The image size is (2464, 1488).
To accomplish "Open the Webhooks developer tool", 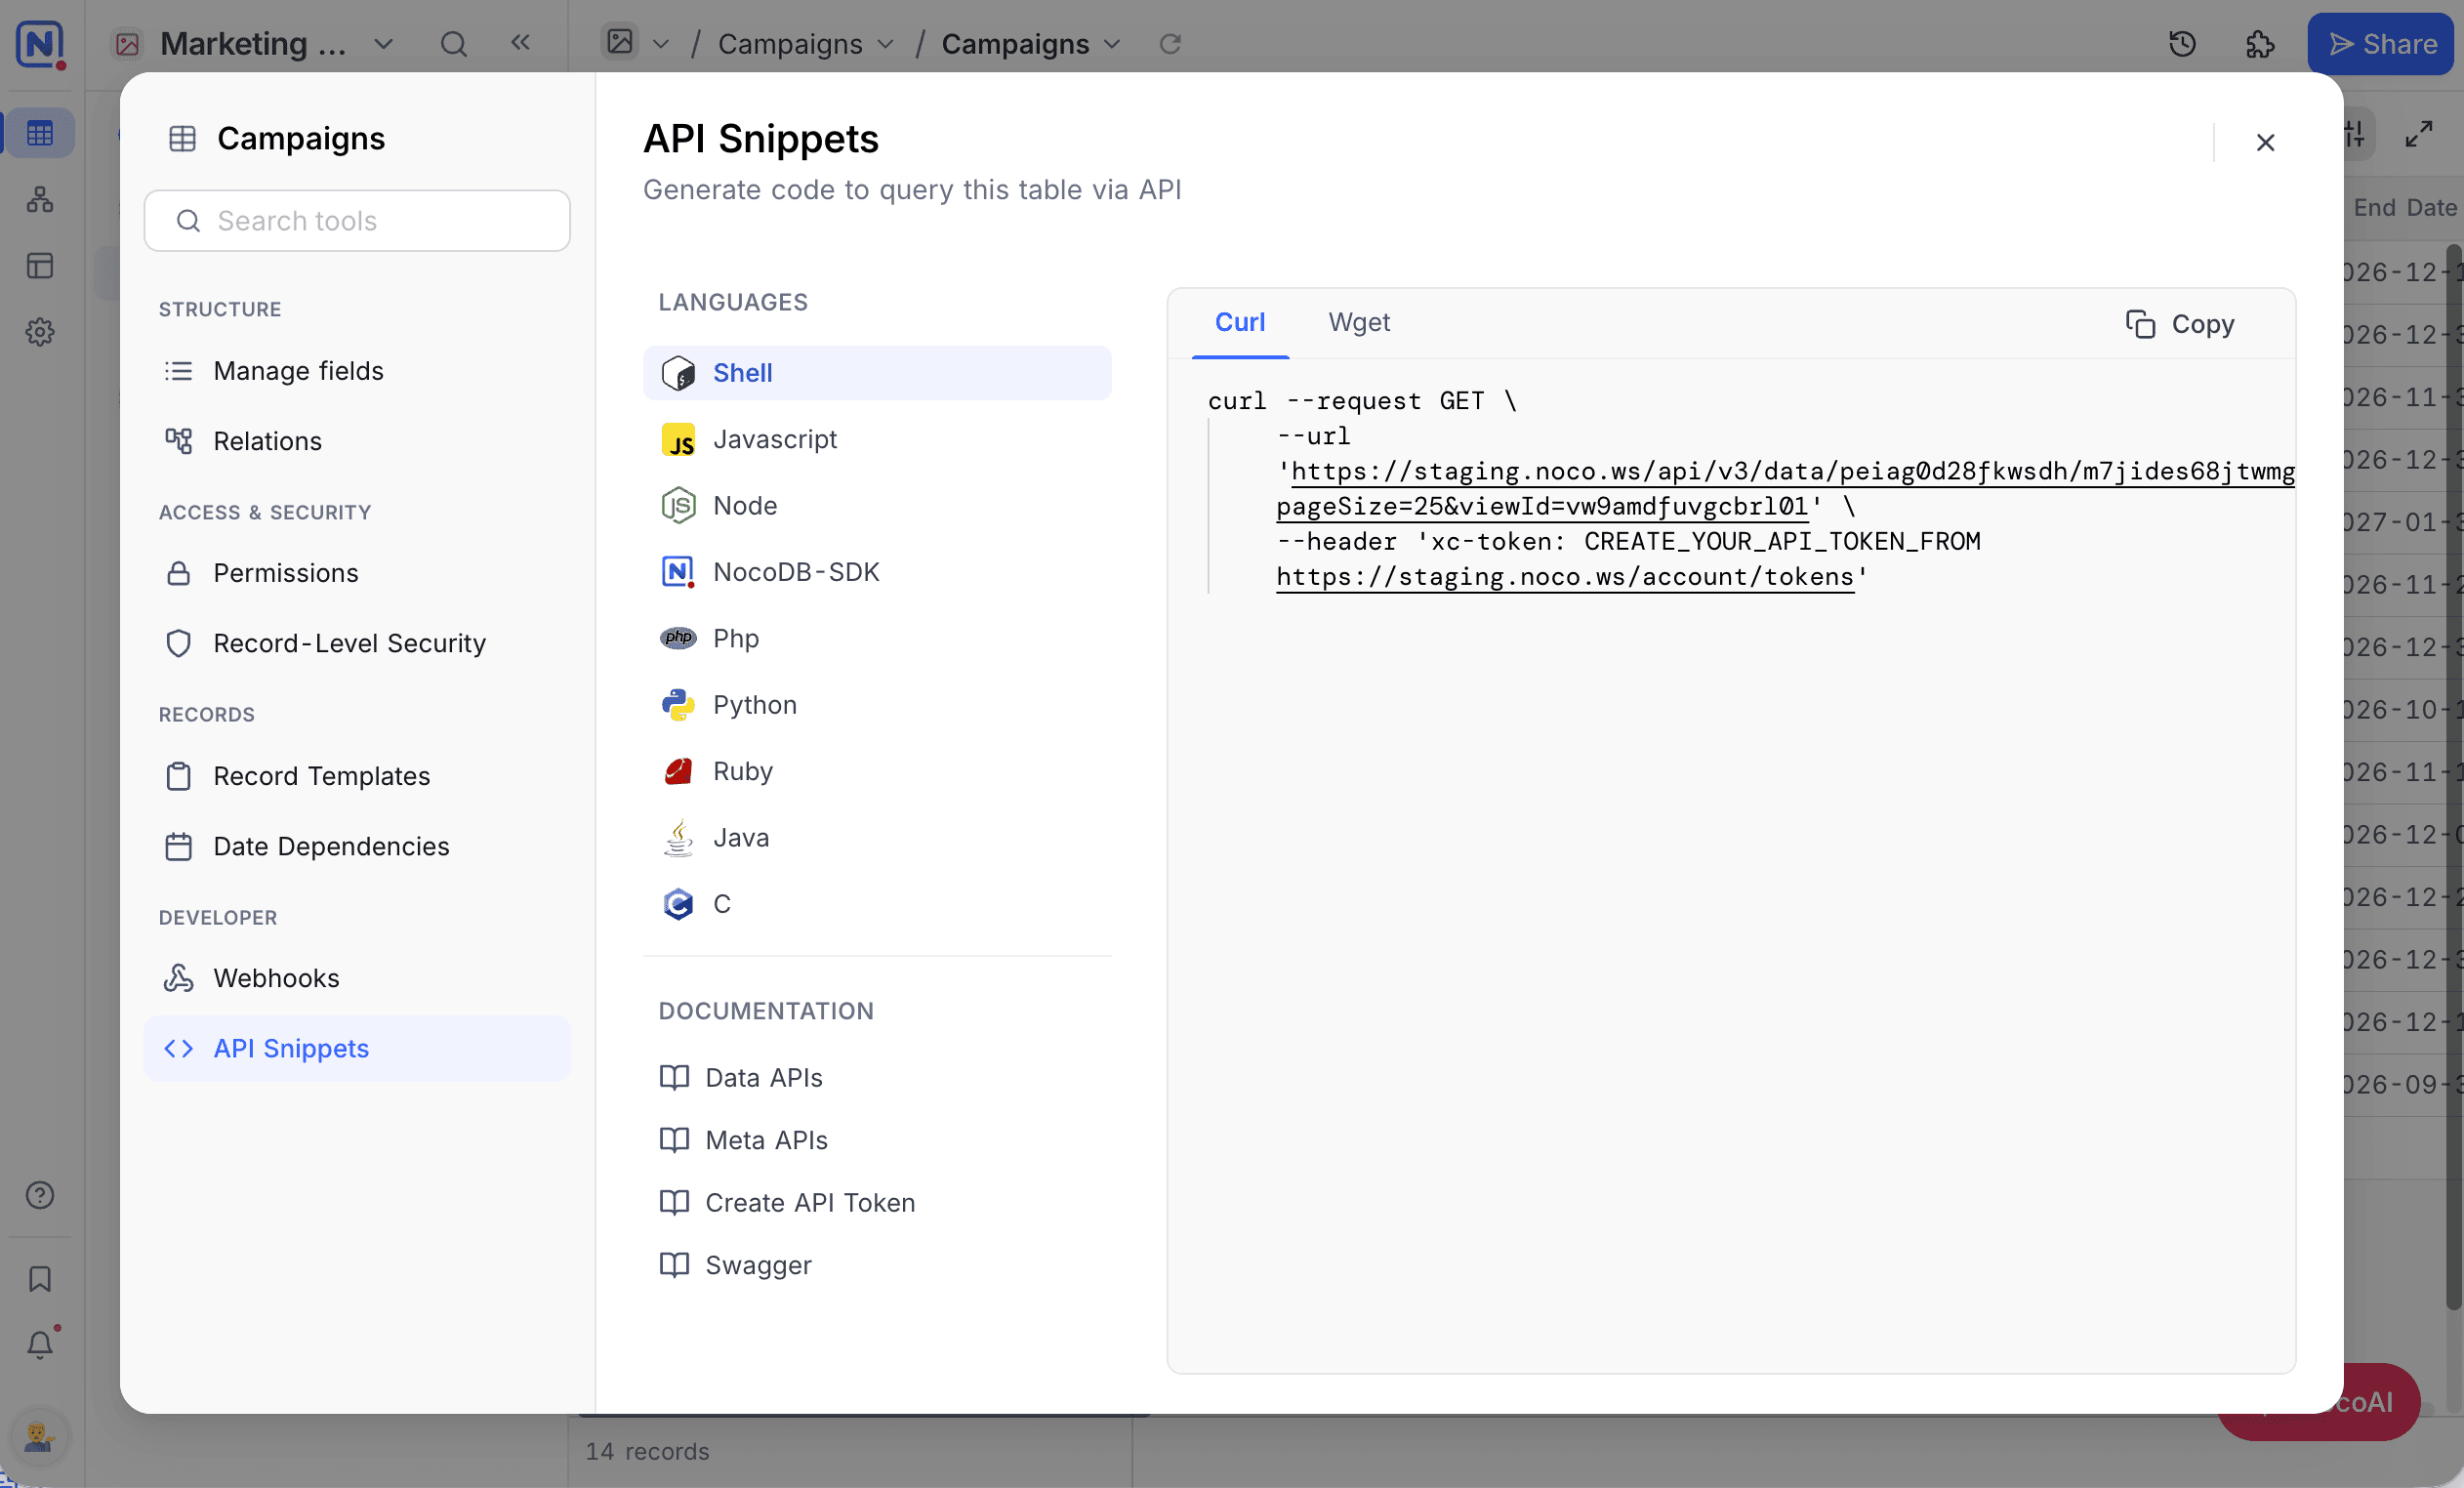I will [357, 978].
